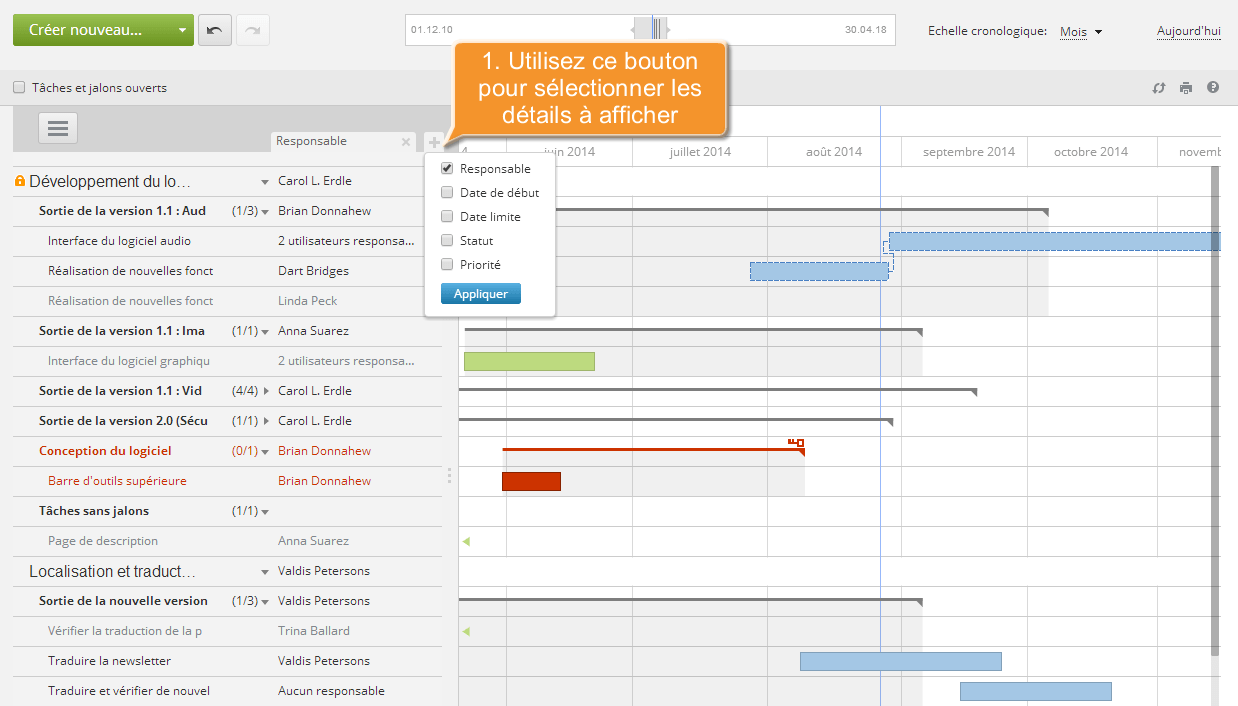Click the Appliquer button
Screen dimensions: 1238x706
tap(481, 294)
